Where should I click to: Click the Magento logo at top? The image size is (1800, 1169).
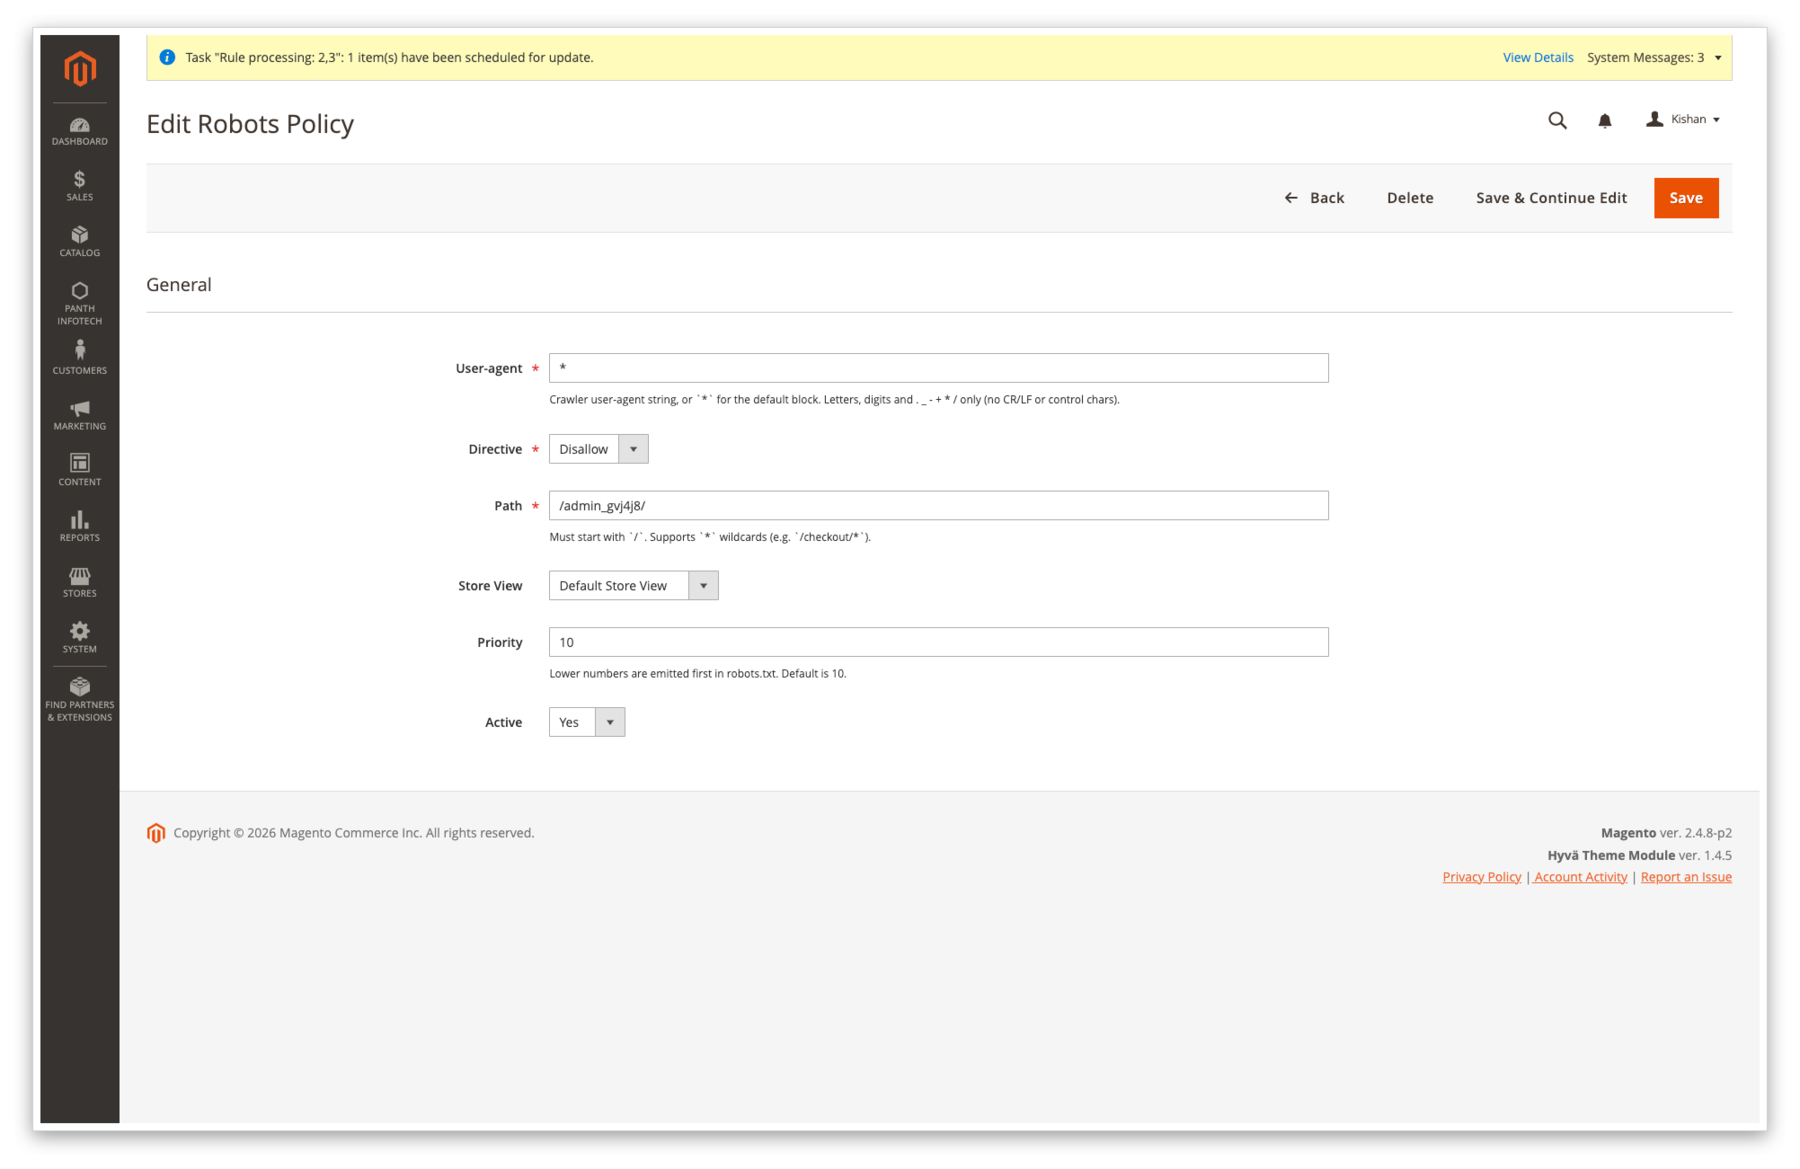coord(79,69)
